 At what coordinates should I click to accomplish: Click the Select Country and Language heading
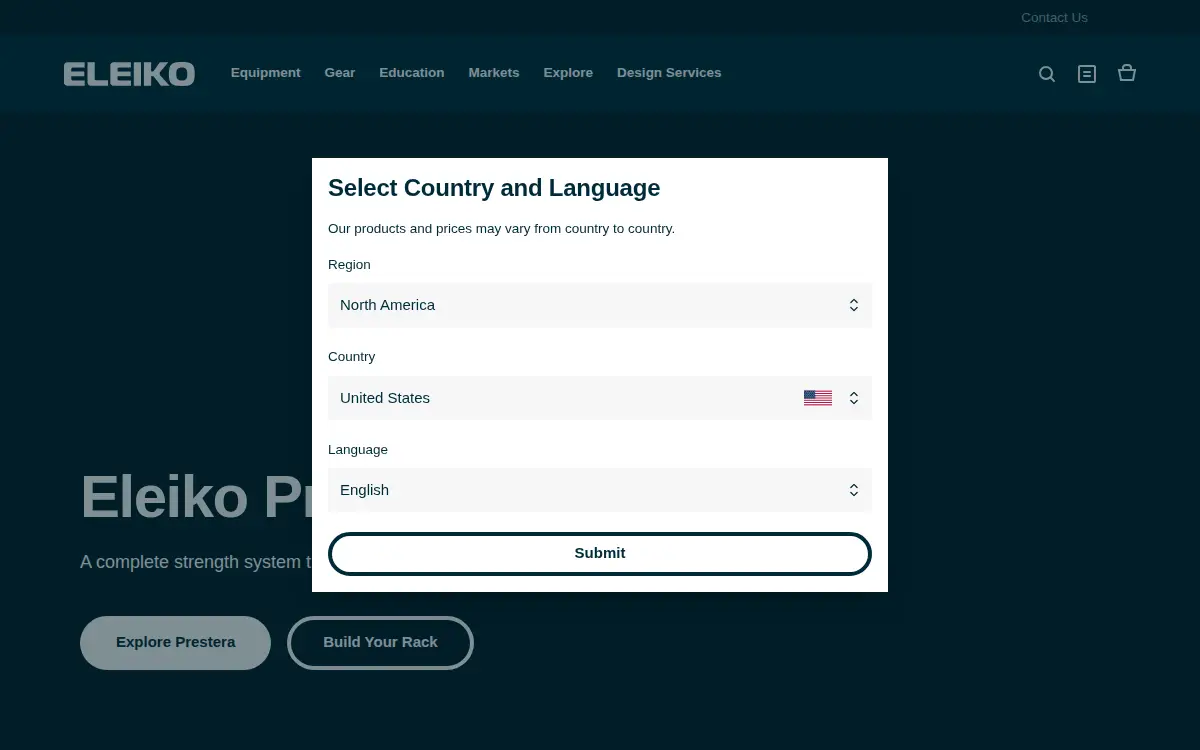click(x=494, y=188)
